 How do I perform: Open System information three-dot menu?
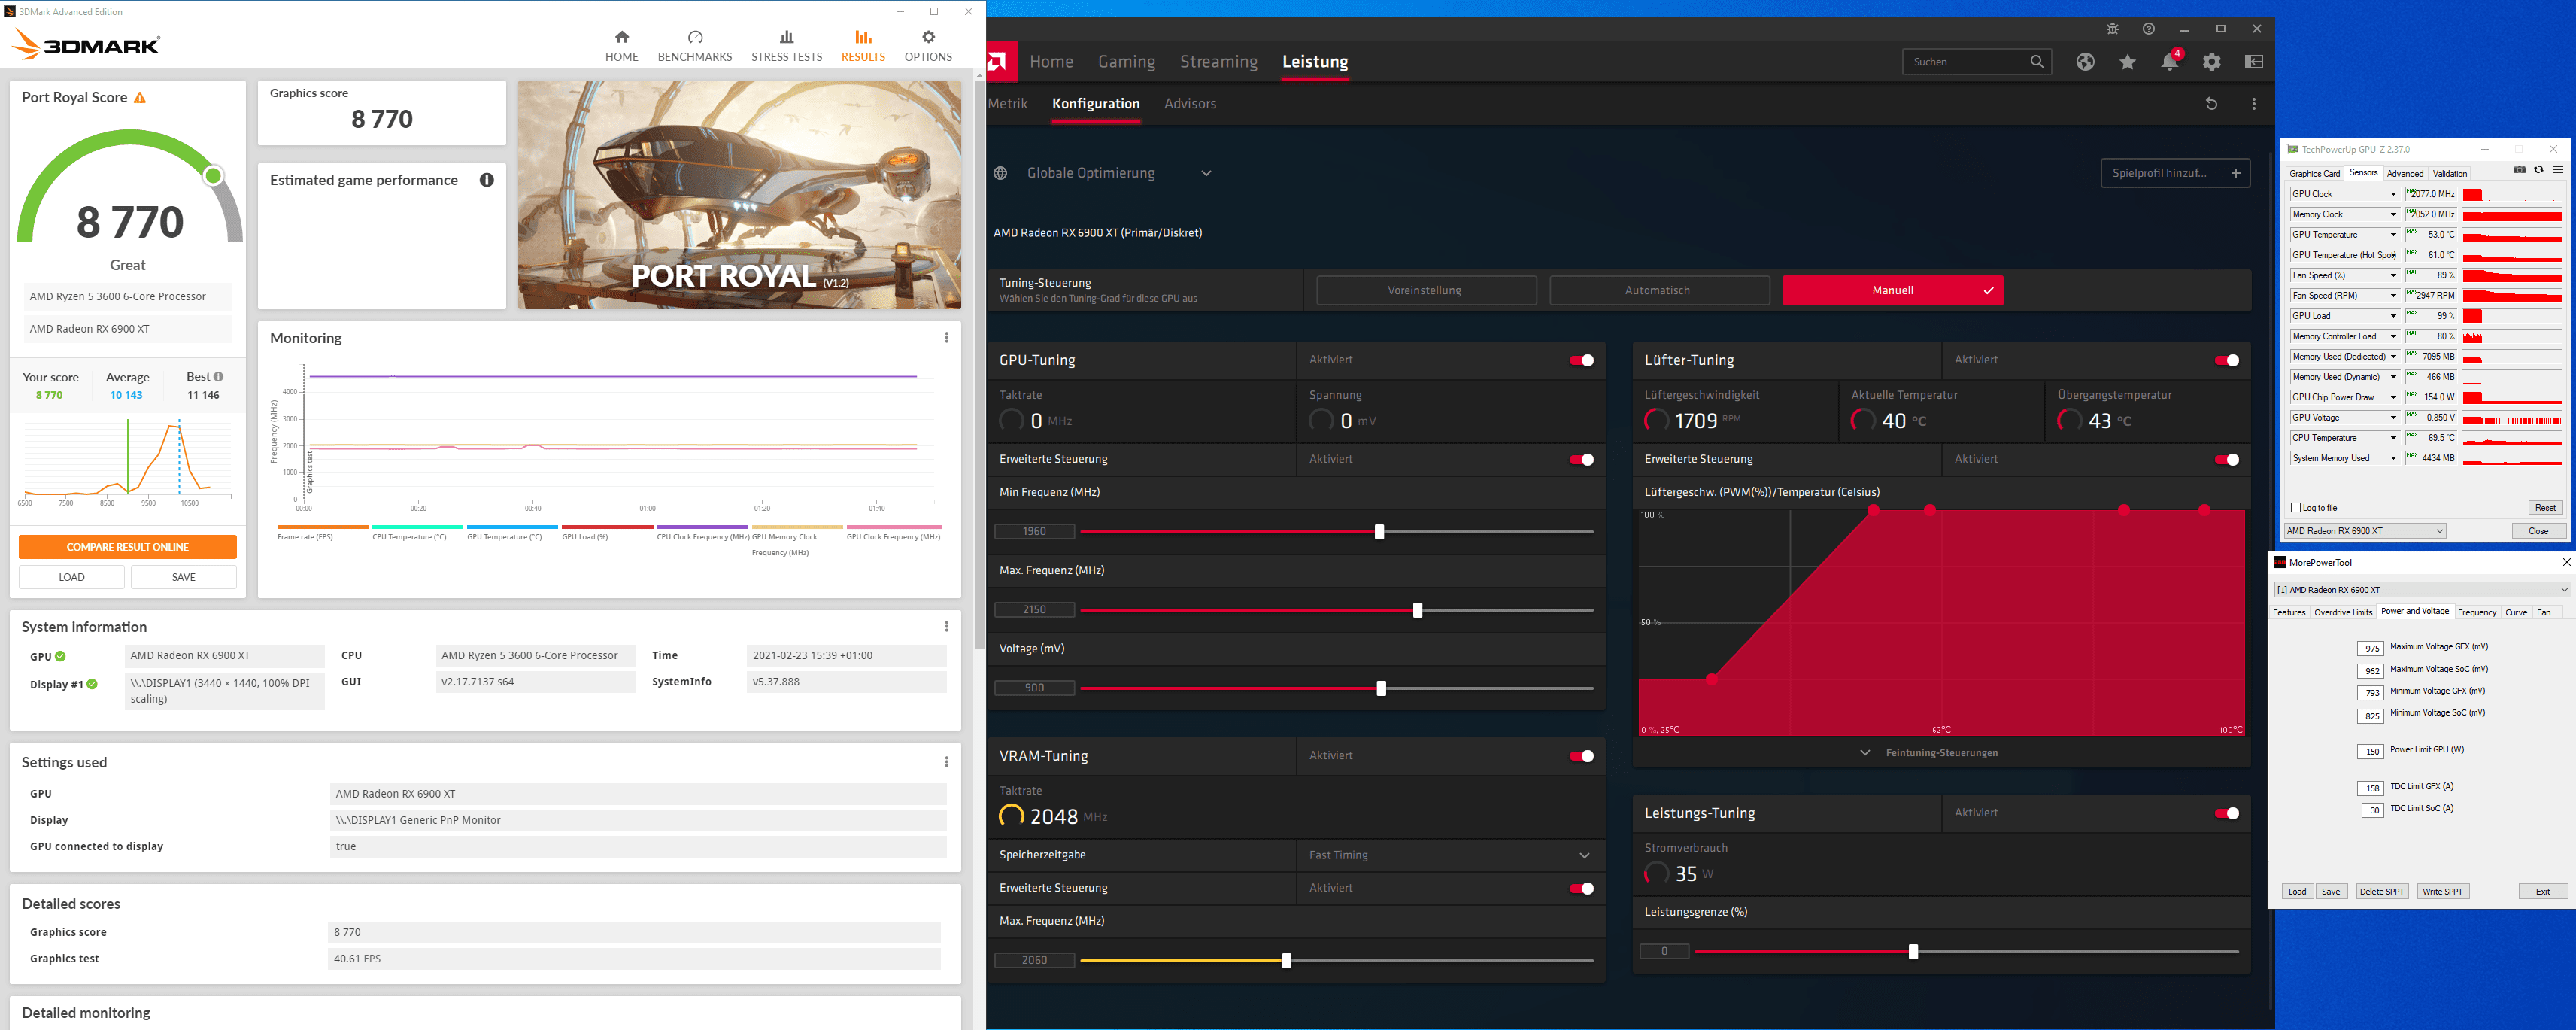pyautogui.click(x=946, y=627)
